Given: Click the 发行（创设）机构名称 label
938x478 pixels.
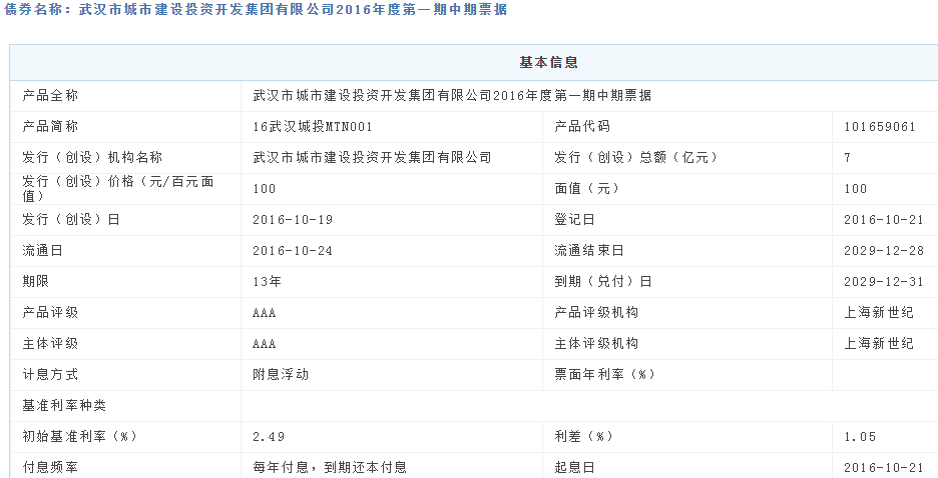Looking at the screenshot, I should click(x=92, y=158).
